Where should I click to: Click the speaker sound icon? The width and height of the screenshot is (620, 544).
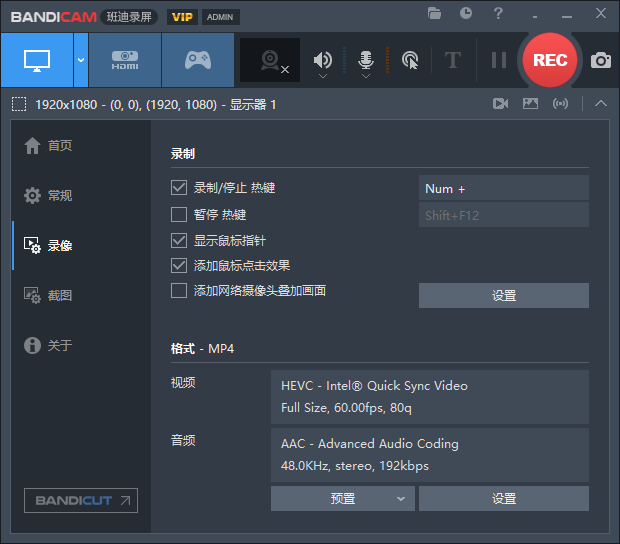pos(322,60)
